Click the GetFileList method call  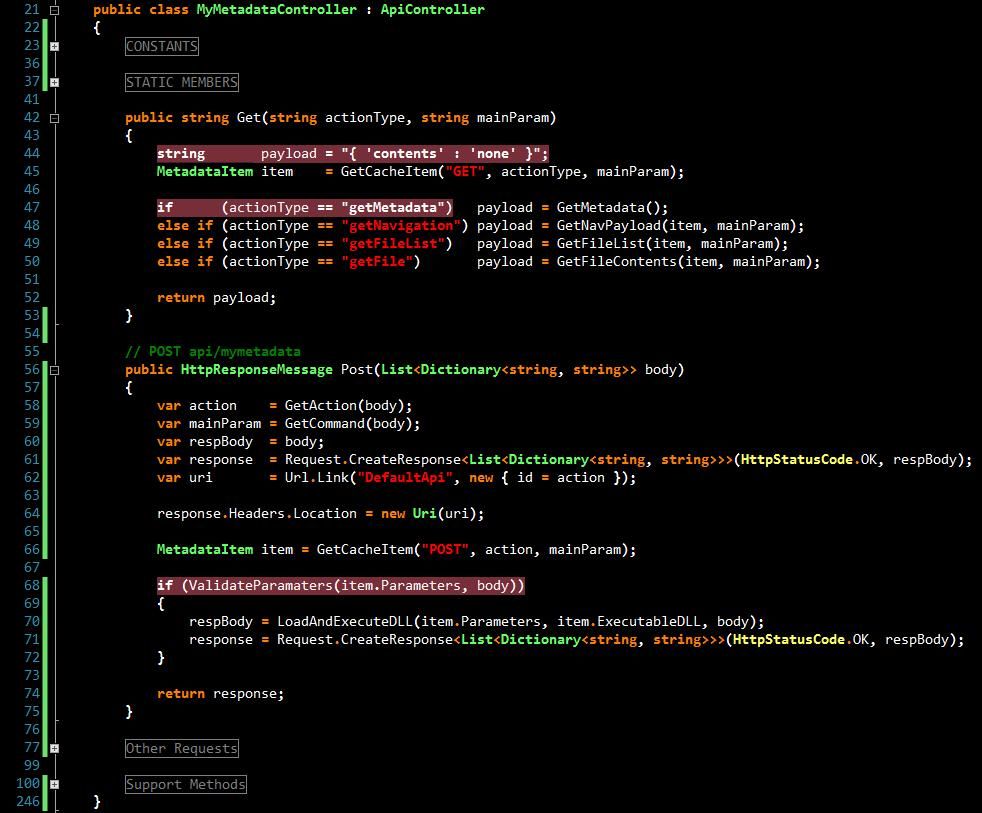coord(668,244)
